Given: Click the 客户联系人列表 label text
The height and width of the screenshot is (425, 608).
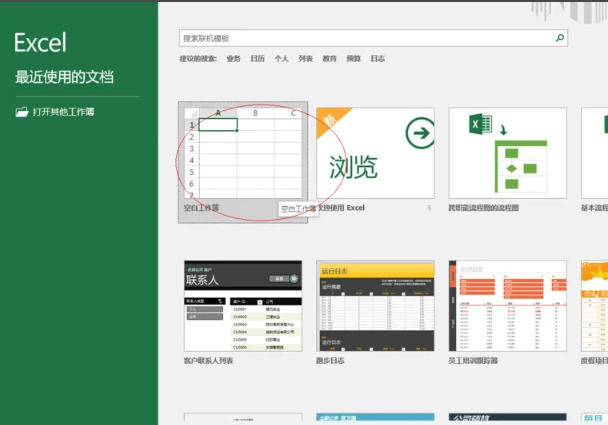Looking at the screenshot, I should (209, 361).
